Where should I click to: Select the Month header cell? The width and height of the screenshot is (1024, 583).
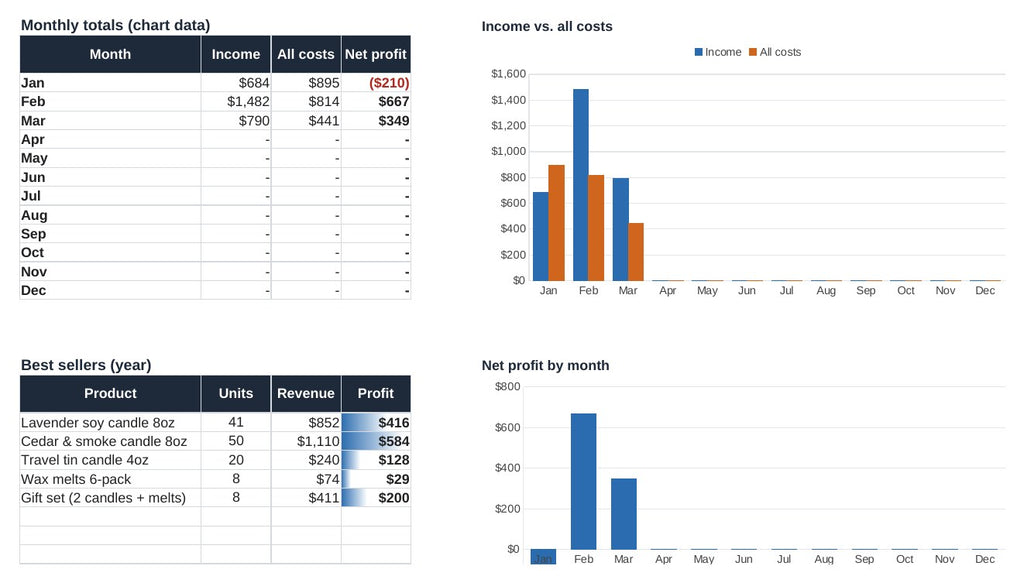pos(110,54)
